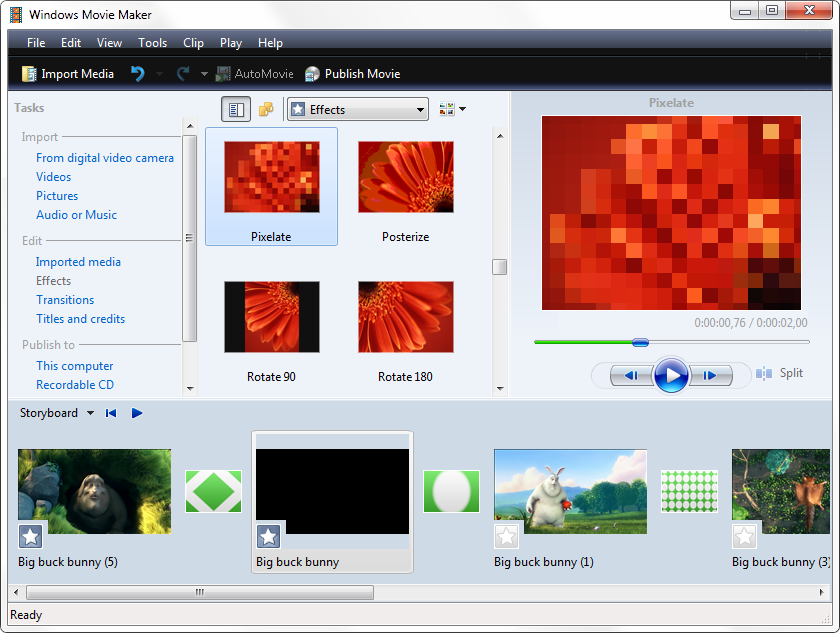Split the clip with the Split button

point(779,373)
